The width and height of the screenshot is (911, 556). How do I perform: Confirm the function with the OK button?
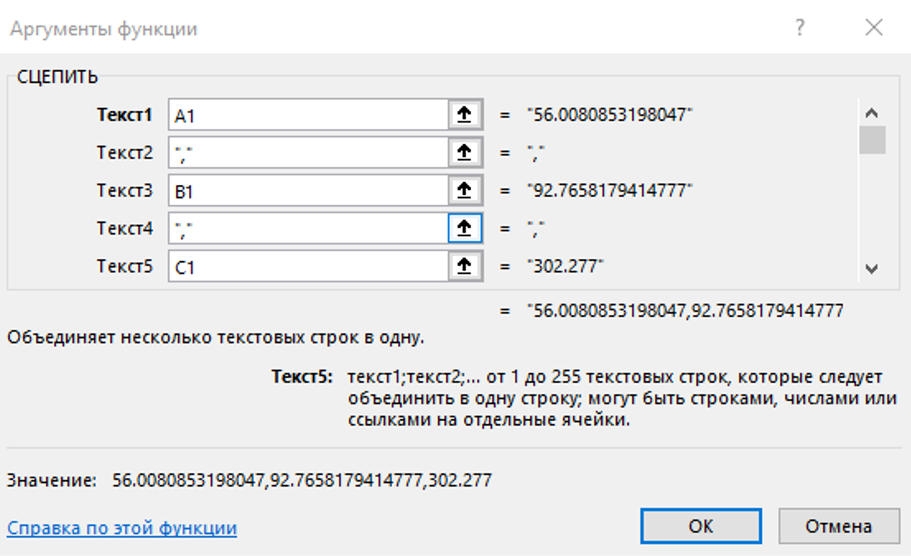pyautogui.click(x=701, y=526)
